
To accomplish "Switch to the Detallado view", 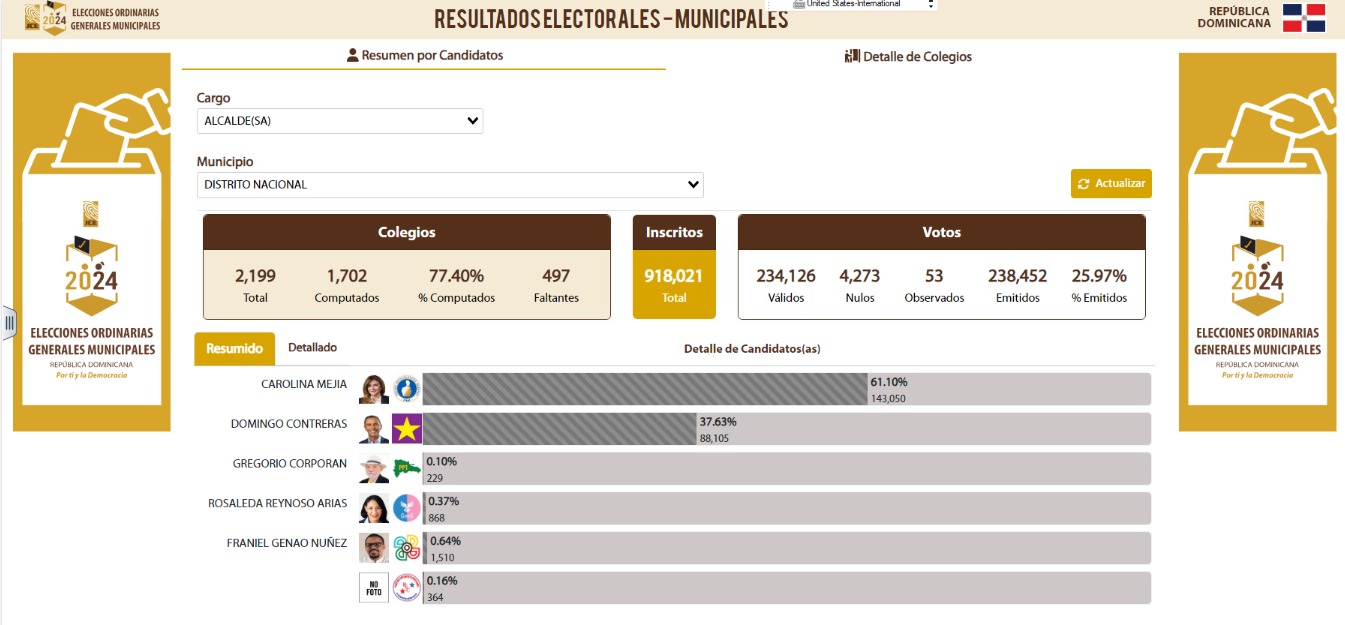I will pyautogui.click(x=312, y=348).
